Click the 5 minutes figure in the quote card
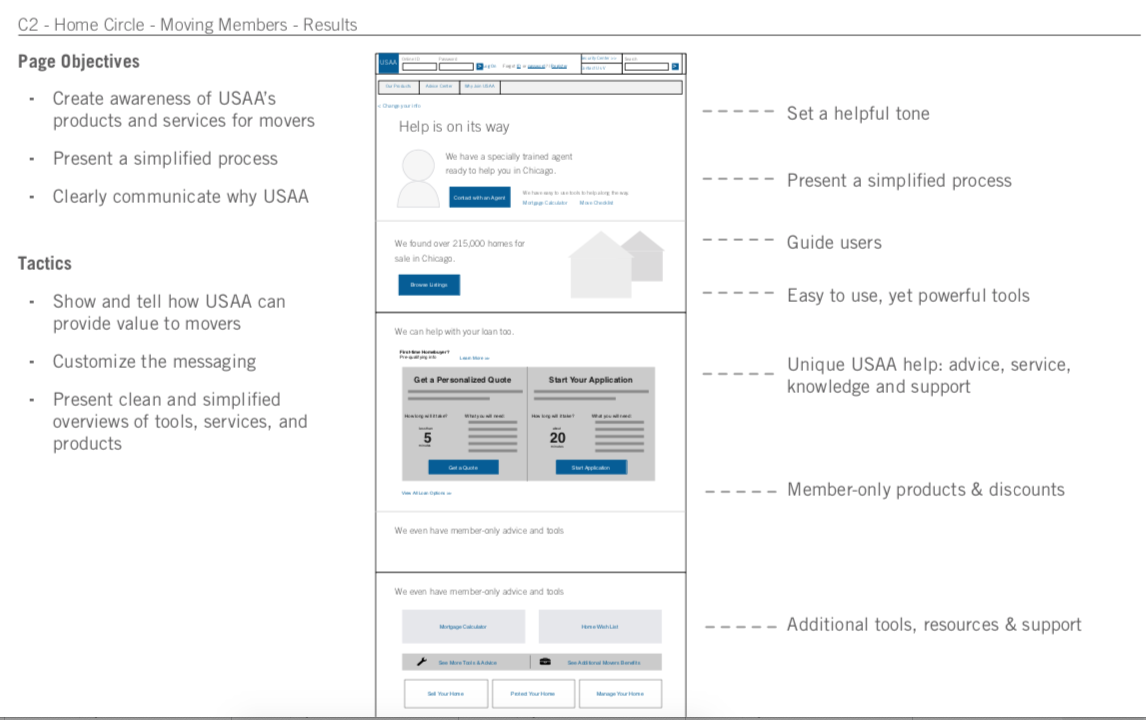 pos(427,437)
